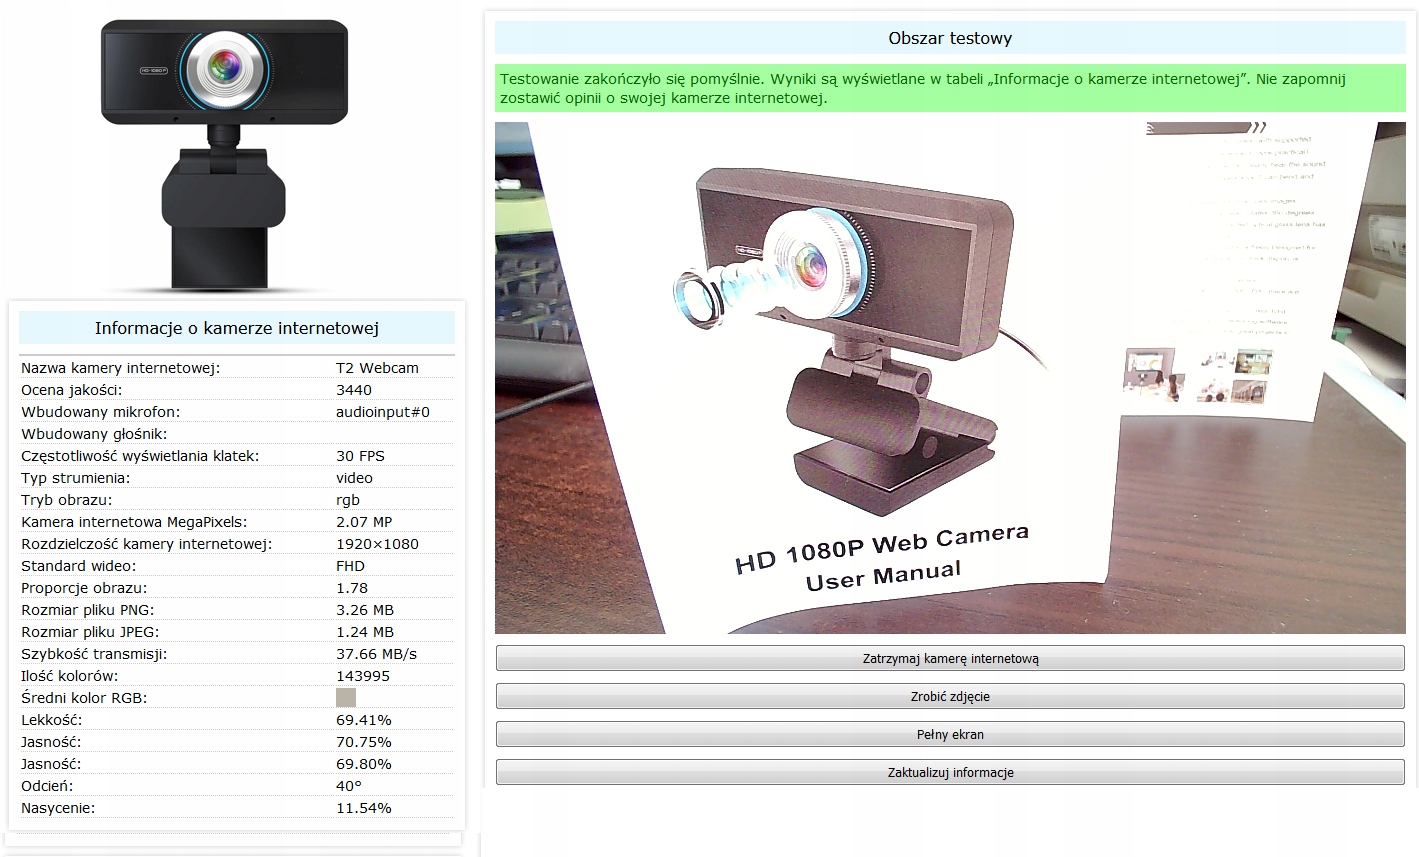The height and width of the screenshot is (857, 1419).
Task: Click the color count value '143995'
Action: (363, 676)
